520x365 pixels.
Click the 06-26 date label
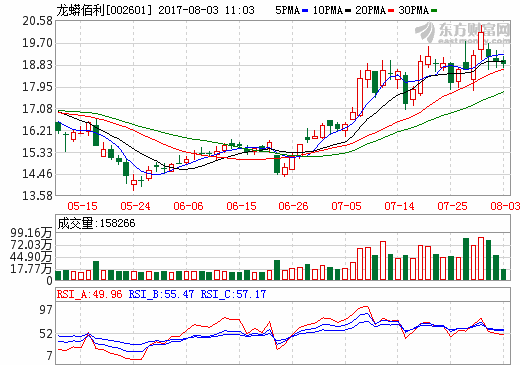[x=293, y=206]
